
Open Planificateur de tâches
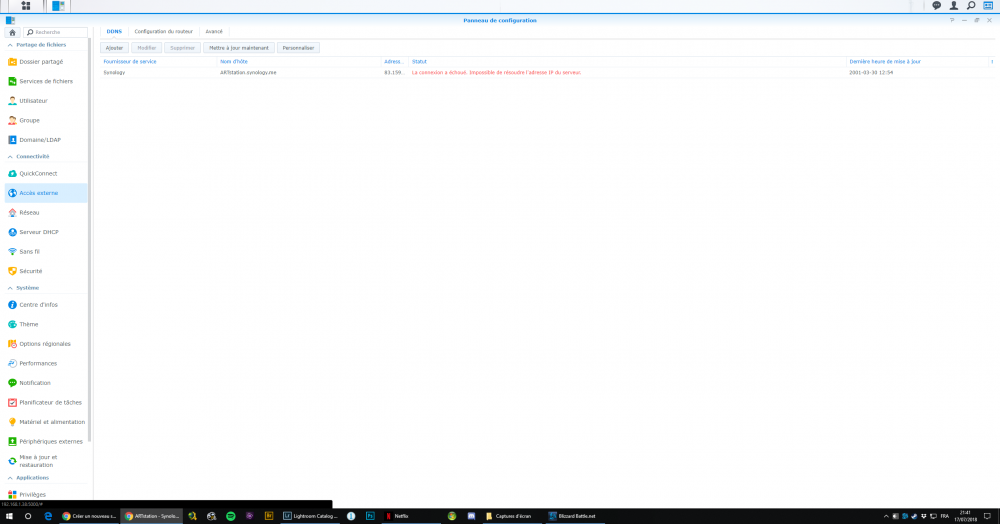coord(46,402)
